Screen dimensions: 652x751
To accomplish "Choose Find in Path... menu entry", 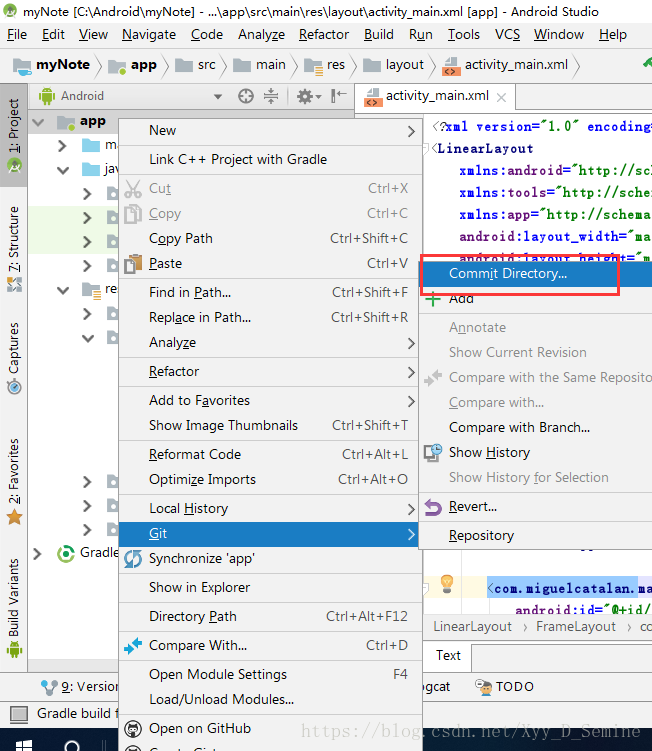I will [270, 293].
